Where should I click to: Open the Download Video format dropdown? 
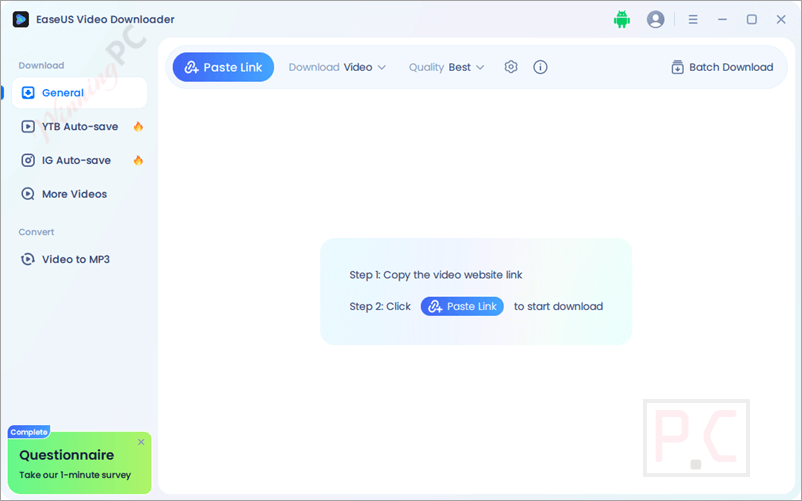click(337, 67)
